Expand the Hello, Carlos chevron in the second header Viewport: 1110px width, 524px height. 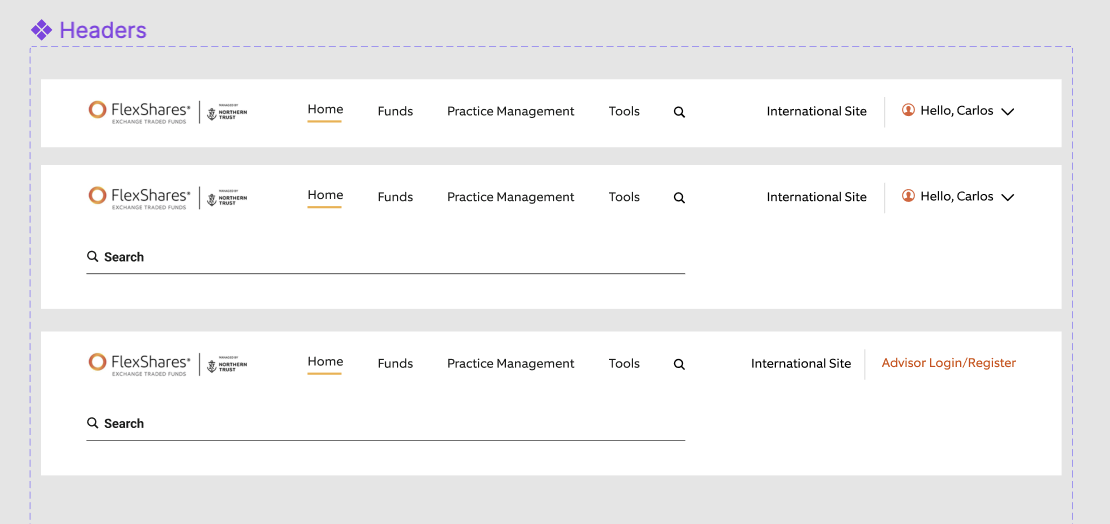(1008, 198)
